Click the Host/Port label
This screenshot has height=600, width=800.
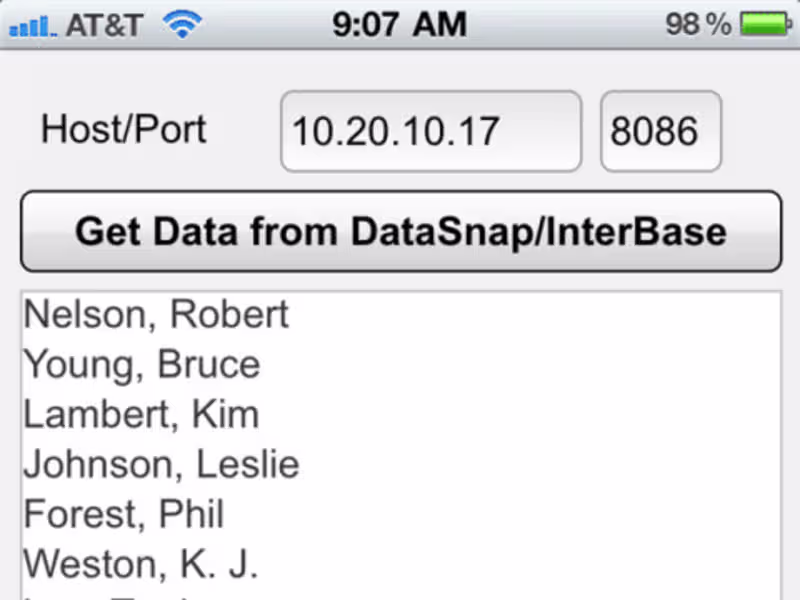pos(123,130)
